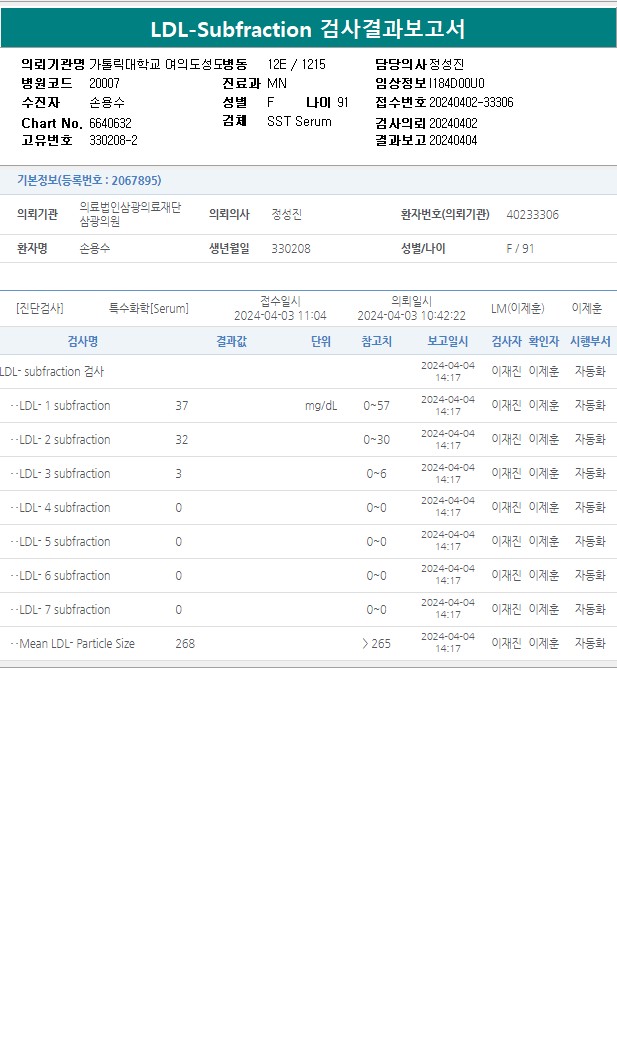Click reception datetime 2024-04-03 11:04

pos(280,315)
